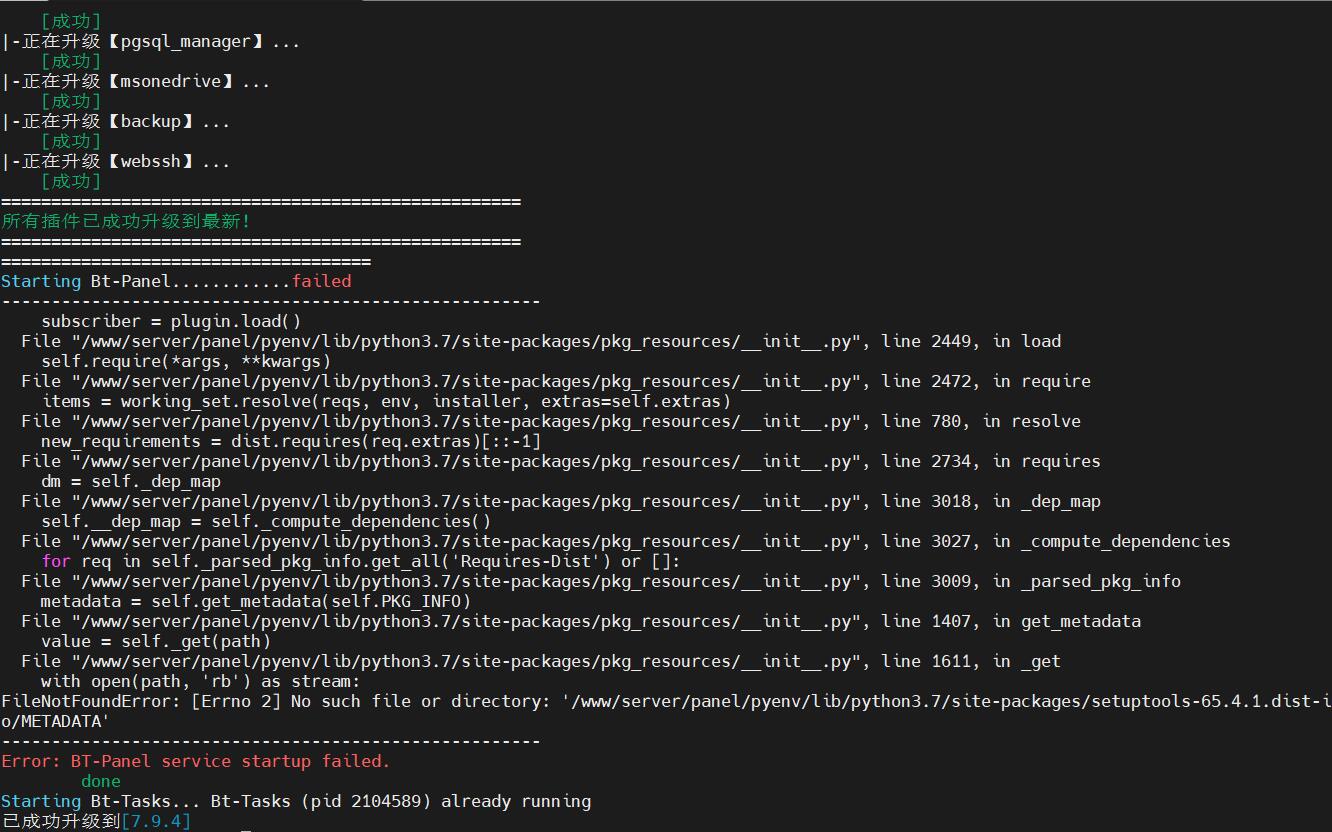Click the 'dm = self._dep_map' line

tap(131, 481)
